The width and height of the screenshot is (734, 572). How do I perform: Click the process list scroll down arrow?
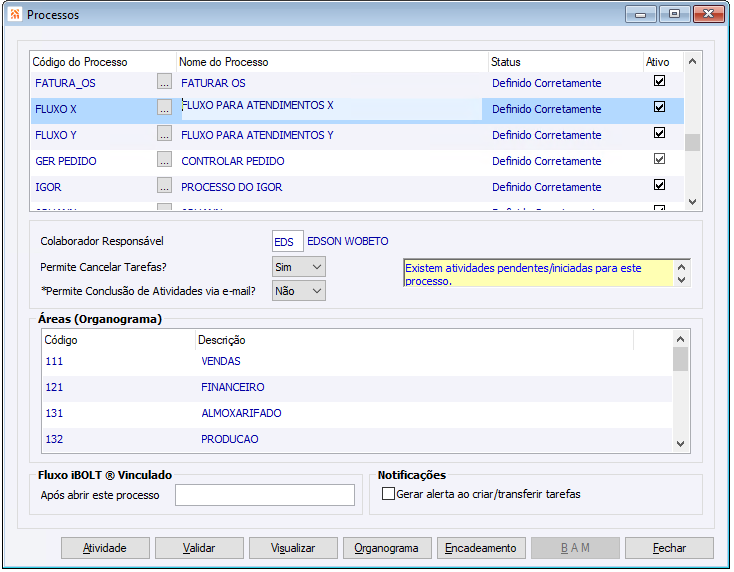tap(692, 202)
